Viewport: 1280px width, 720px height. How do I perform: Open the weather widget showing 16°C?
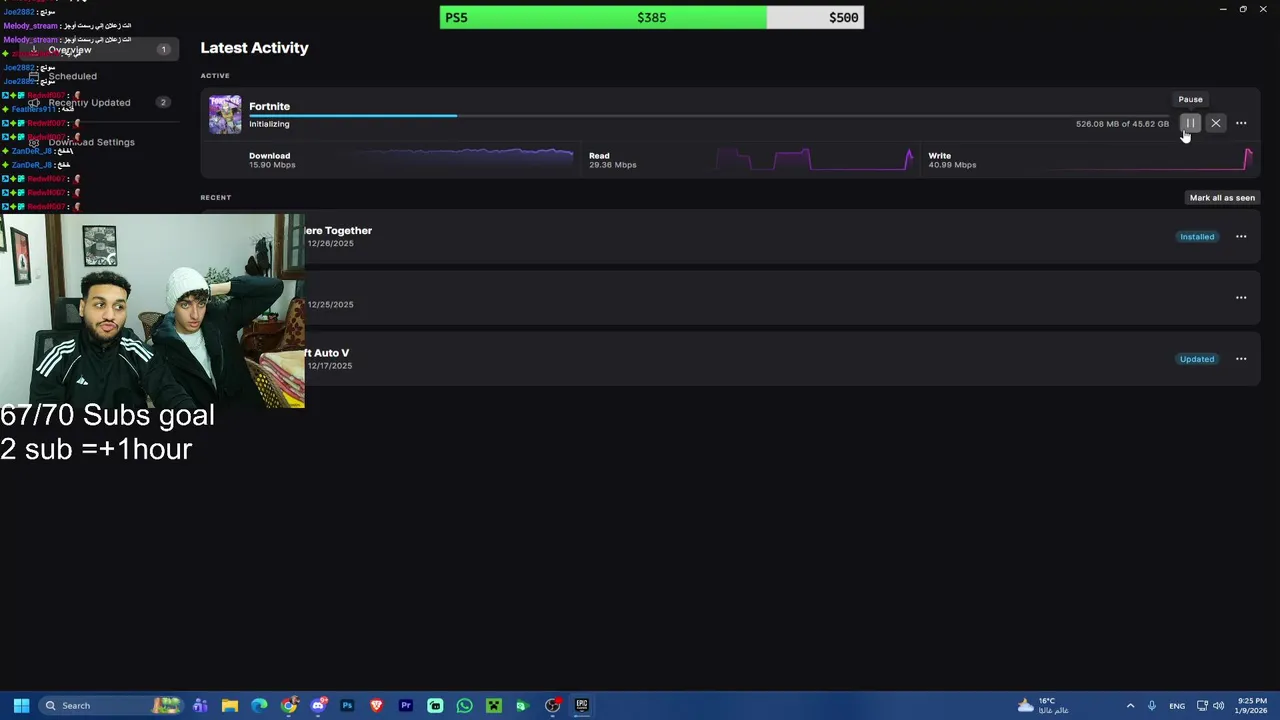(1043, 705)
